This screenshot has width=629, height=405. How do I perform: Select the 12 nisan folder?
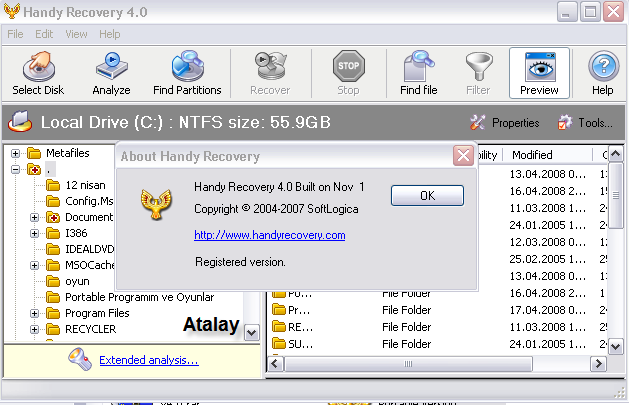coord(85,185)
